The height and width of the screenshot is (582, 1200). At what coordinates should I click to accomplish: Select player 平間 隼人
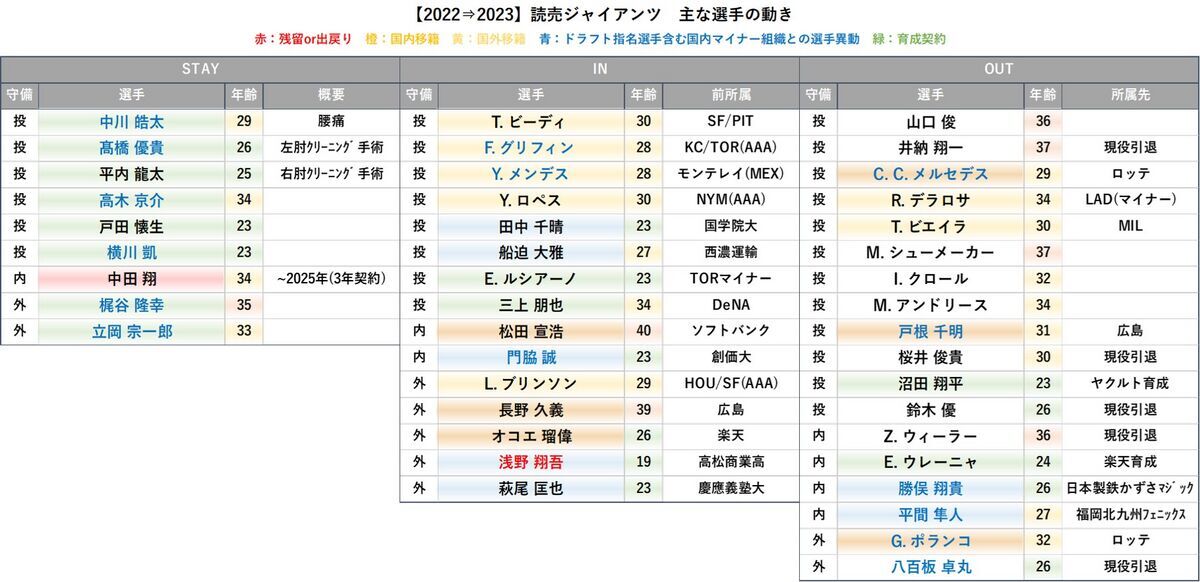pos(930,514)
